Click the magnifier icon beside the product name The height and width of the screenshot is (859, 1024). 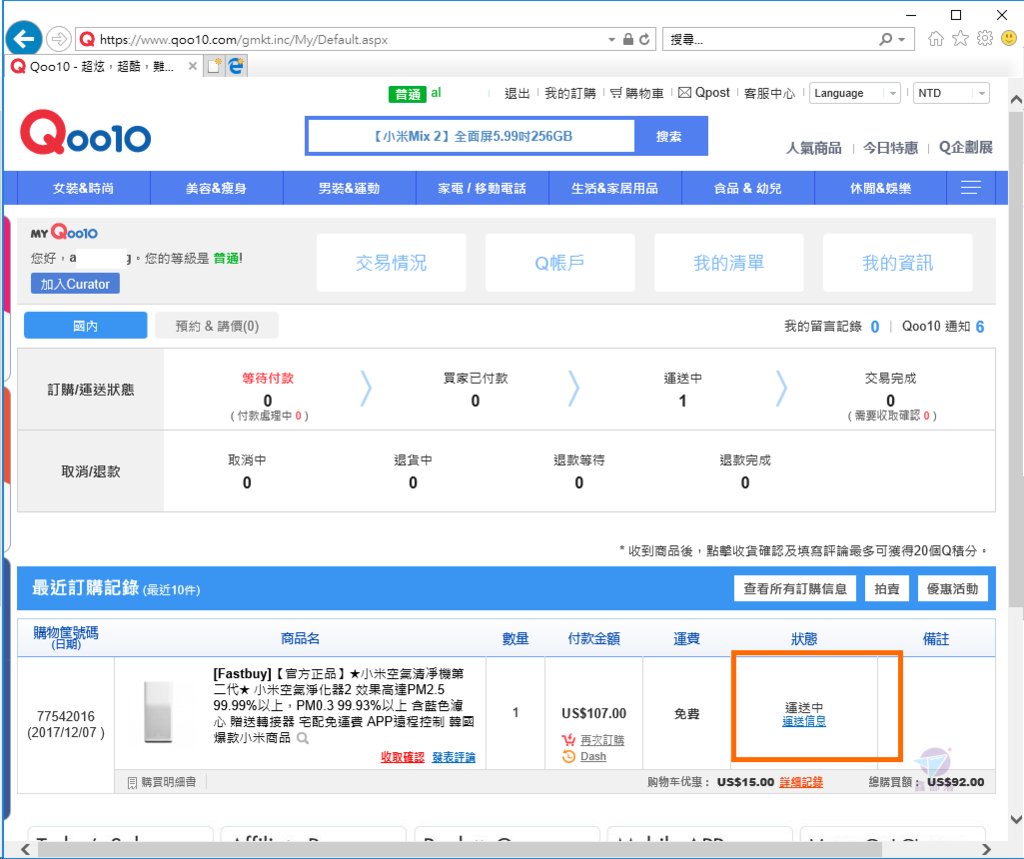(302, 738)
